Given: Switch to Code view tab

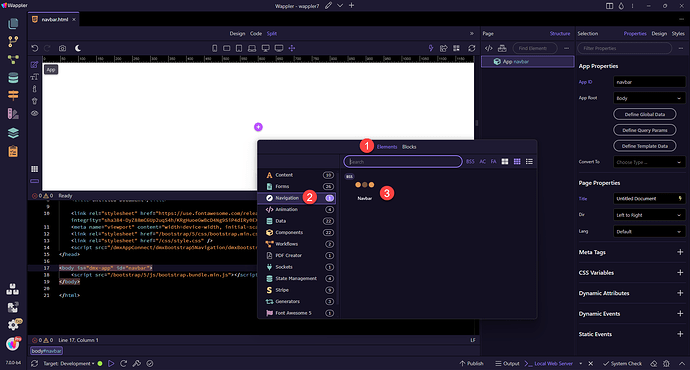Looking at the screenshot, I should (256, 33).
